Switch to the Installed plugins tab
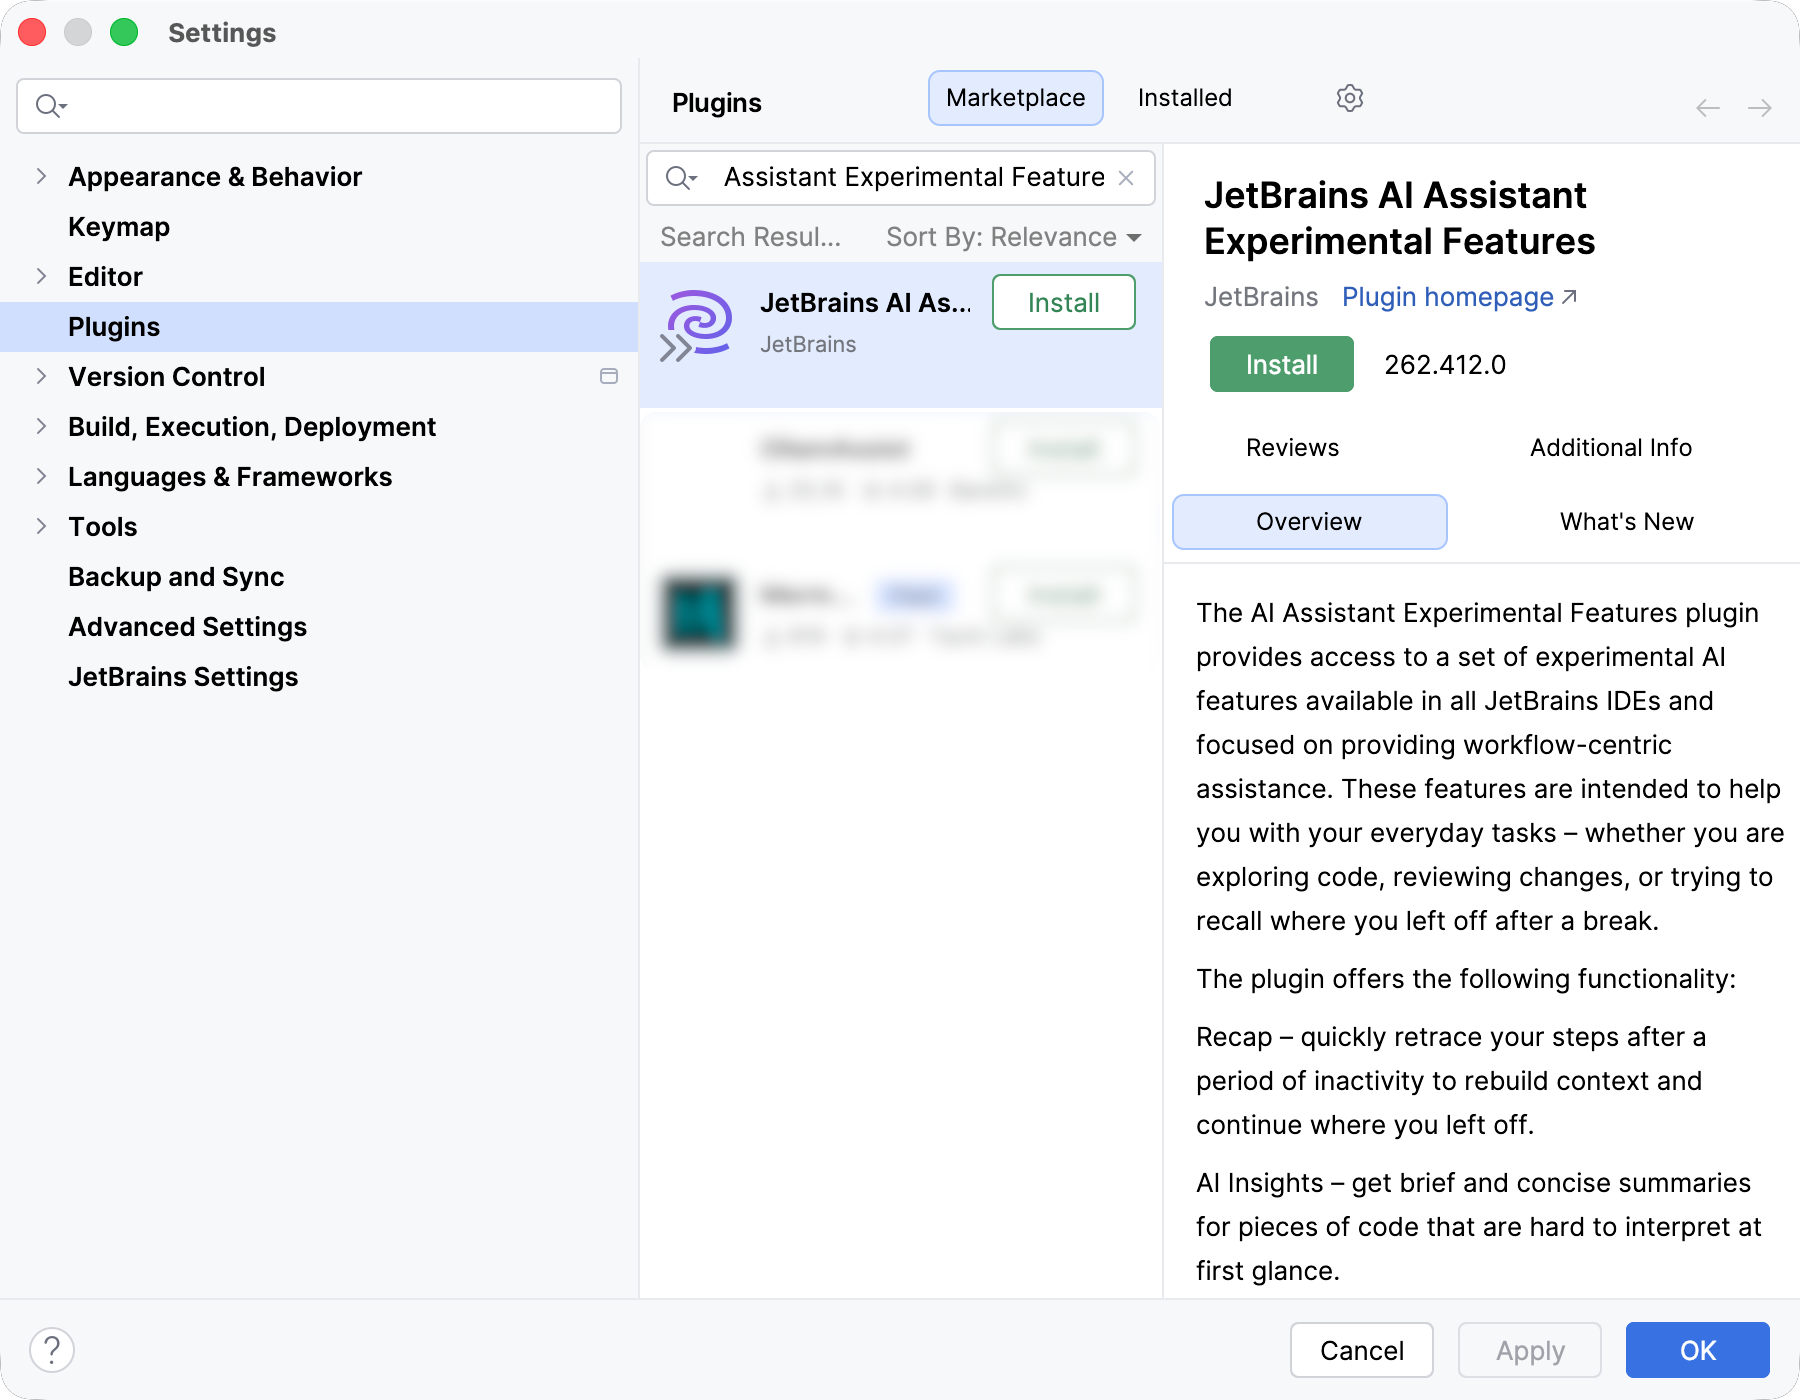1800x1400 pixels. [1183, 97]
